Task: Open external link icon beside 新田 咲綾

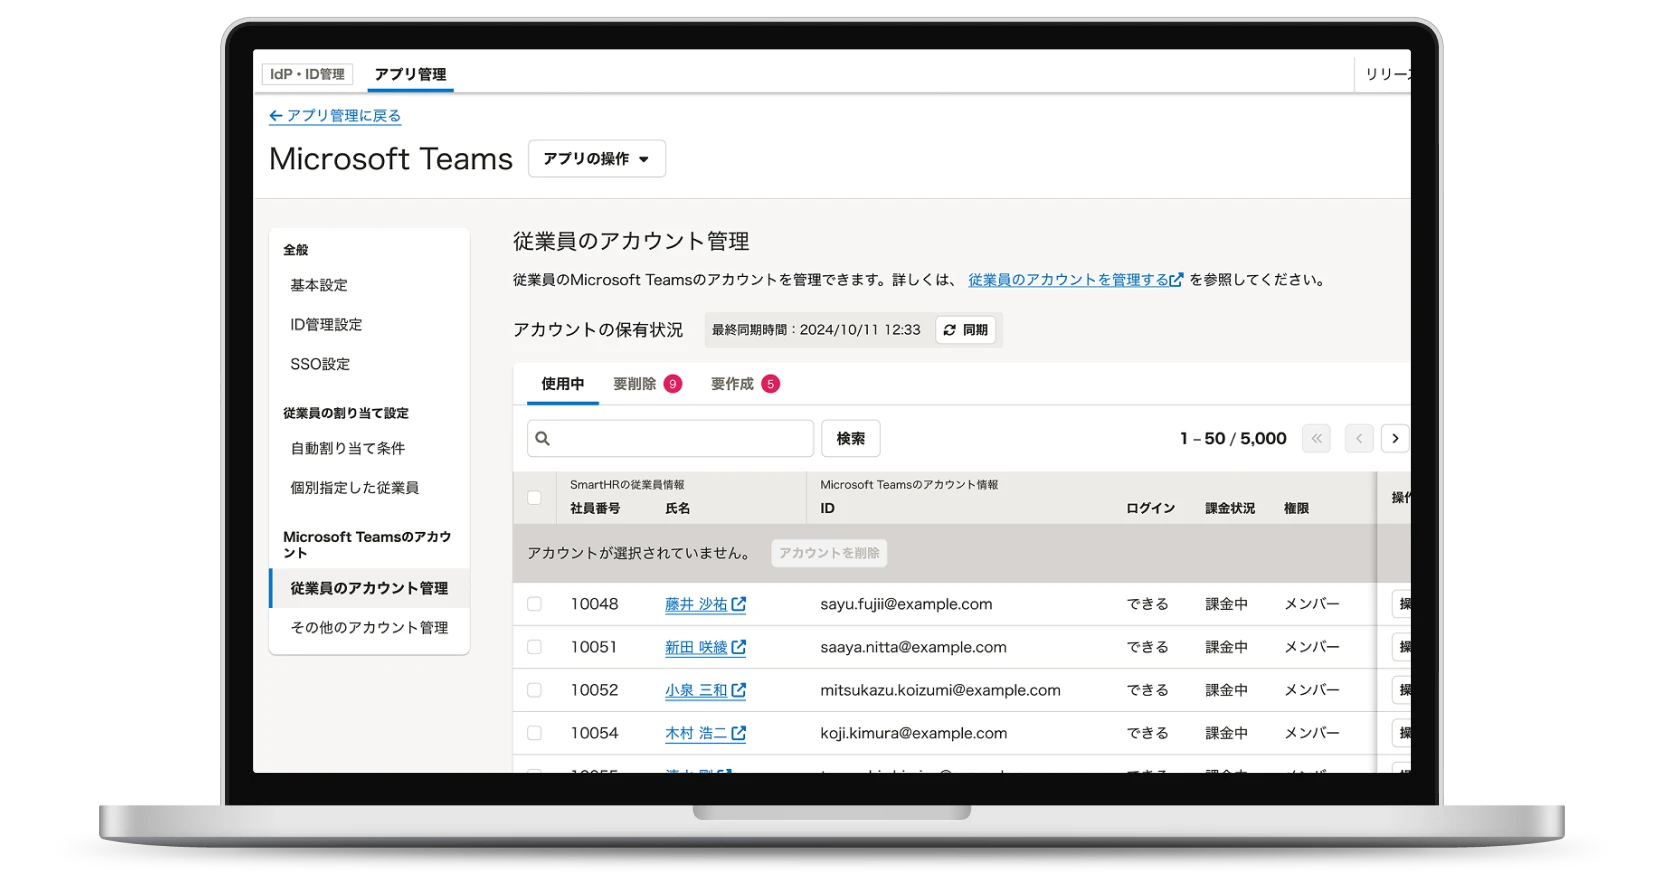Action: (739, 647)
